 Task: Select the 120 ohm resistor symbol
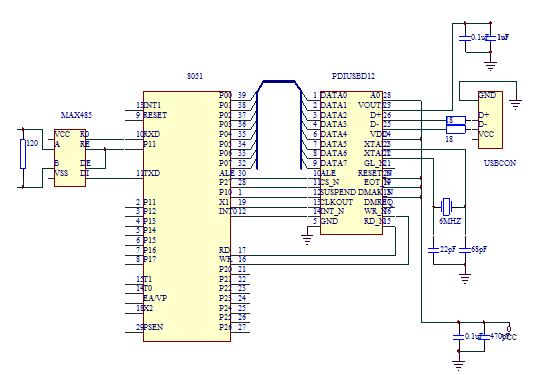click(x=23, y=154)
